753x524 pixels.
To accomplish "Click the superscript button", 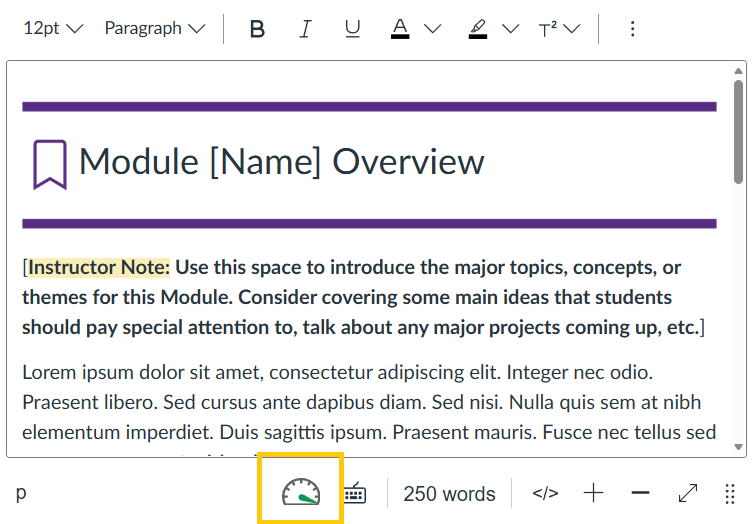I will click(x=548, y=29).
